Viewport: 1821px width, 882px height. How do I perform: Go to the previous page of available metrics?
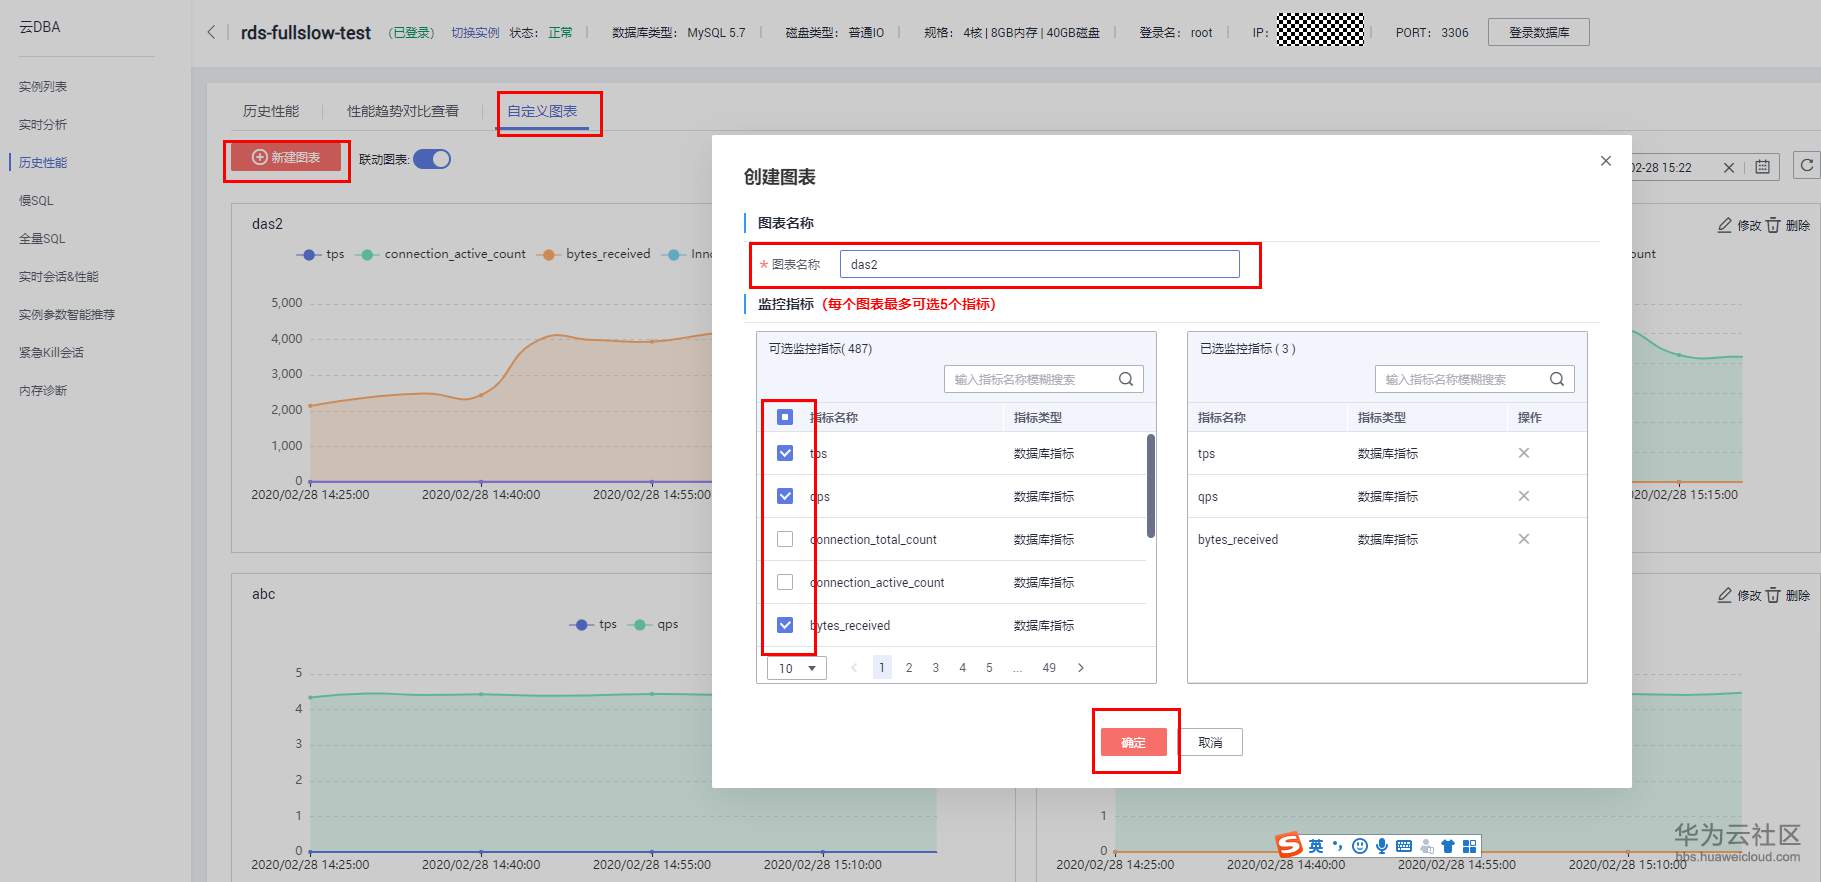(853, 668)
